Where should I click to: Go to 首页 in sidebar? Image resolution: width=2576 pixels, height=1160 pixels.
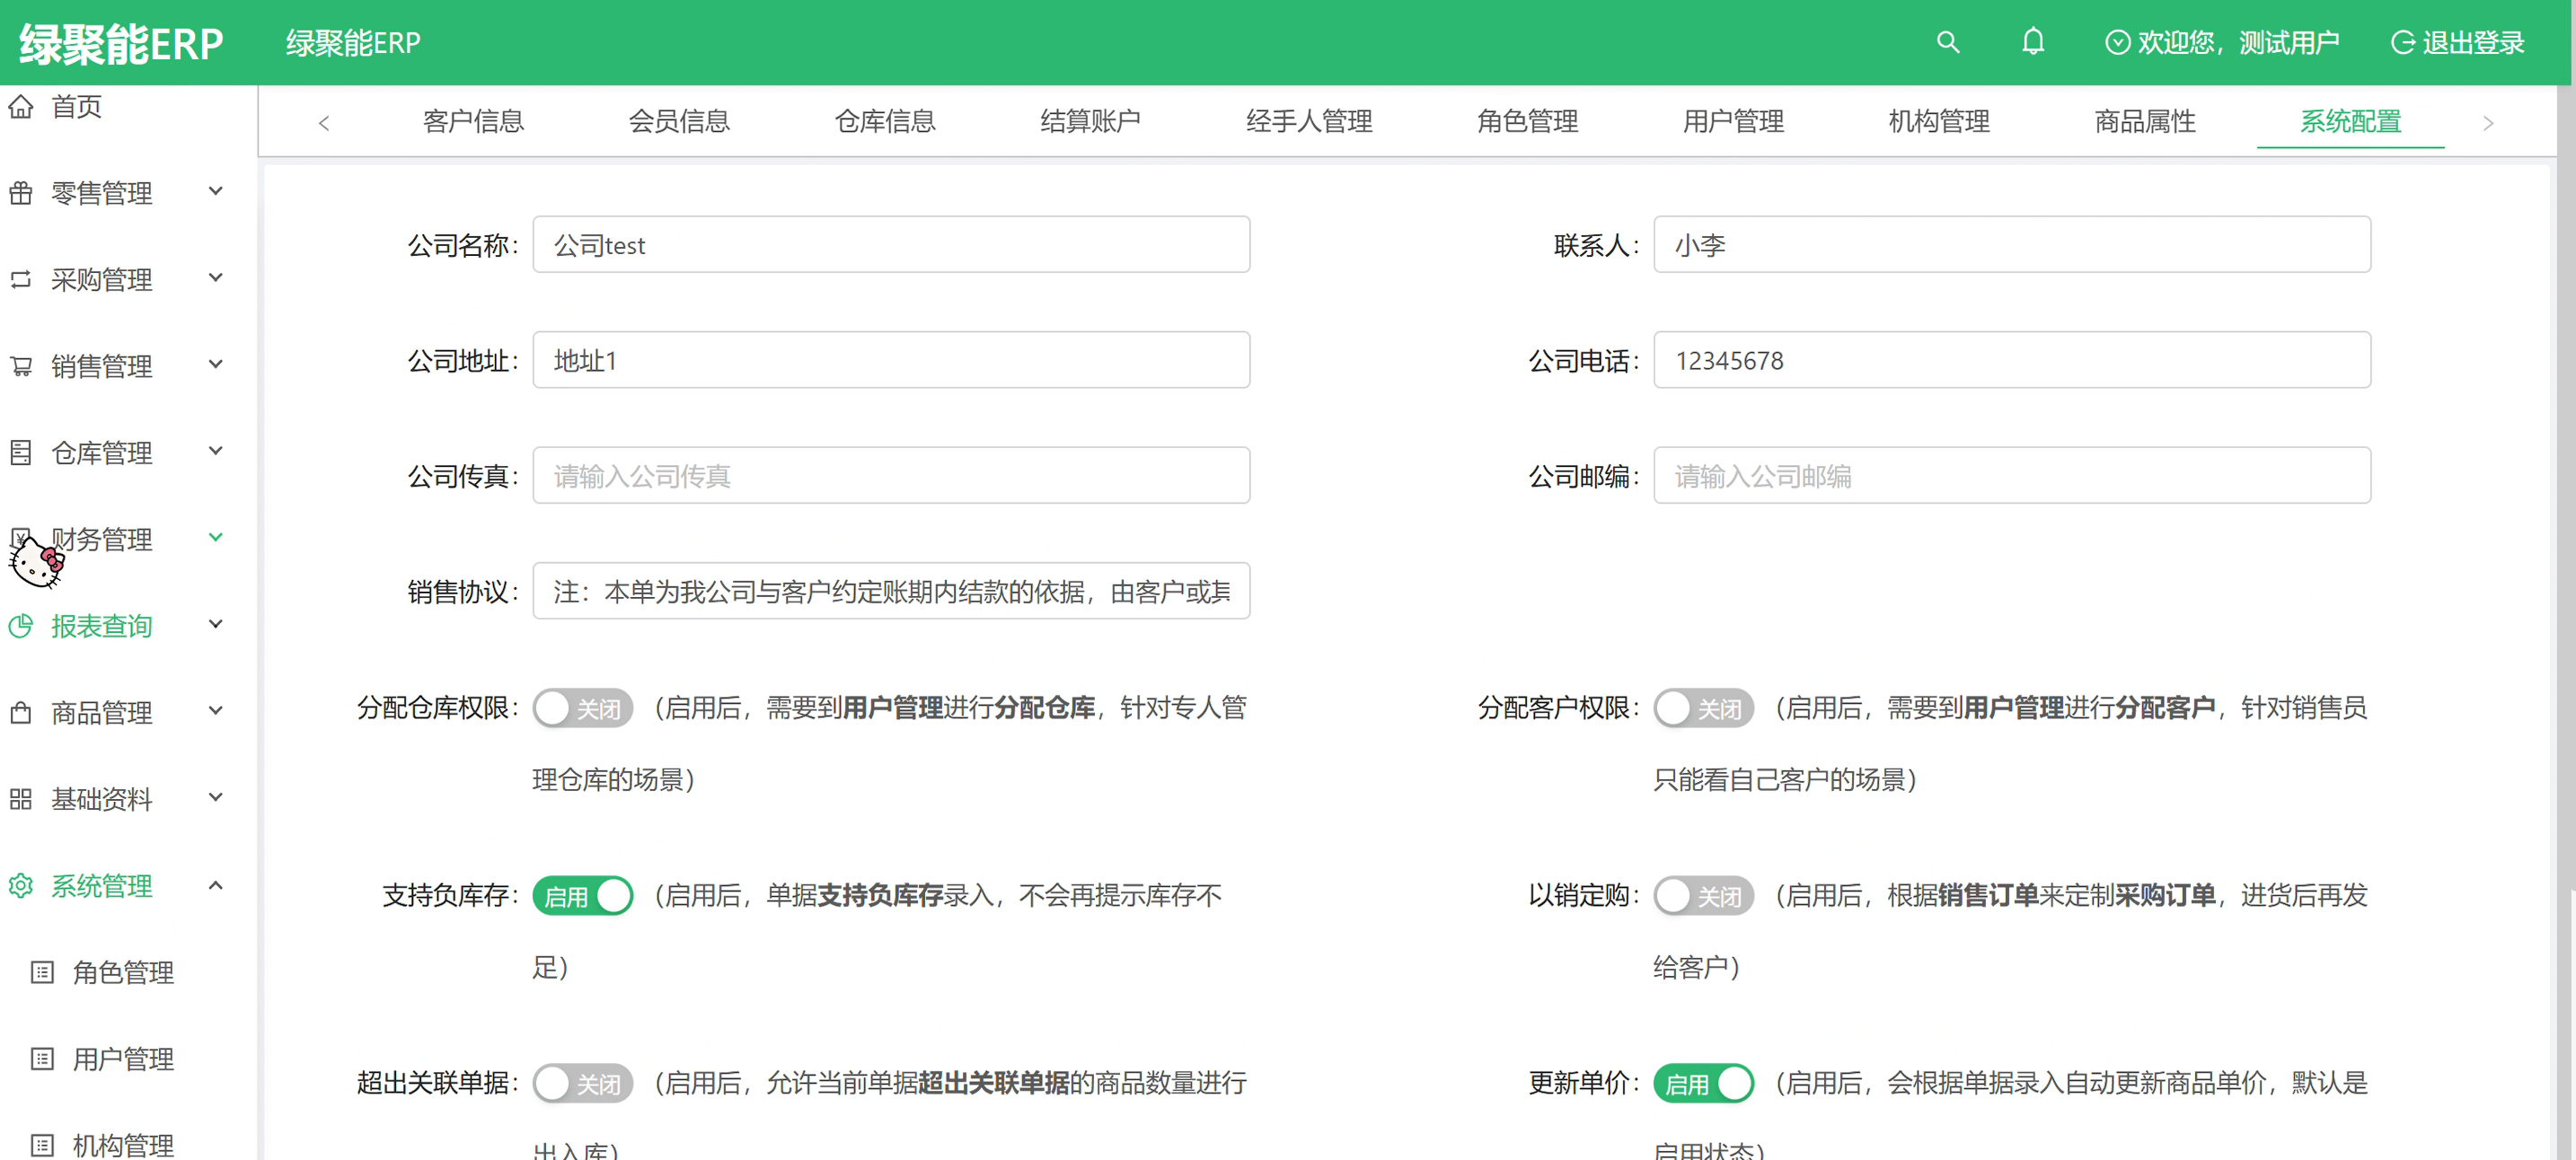click(77, 106)
